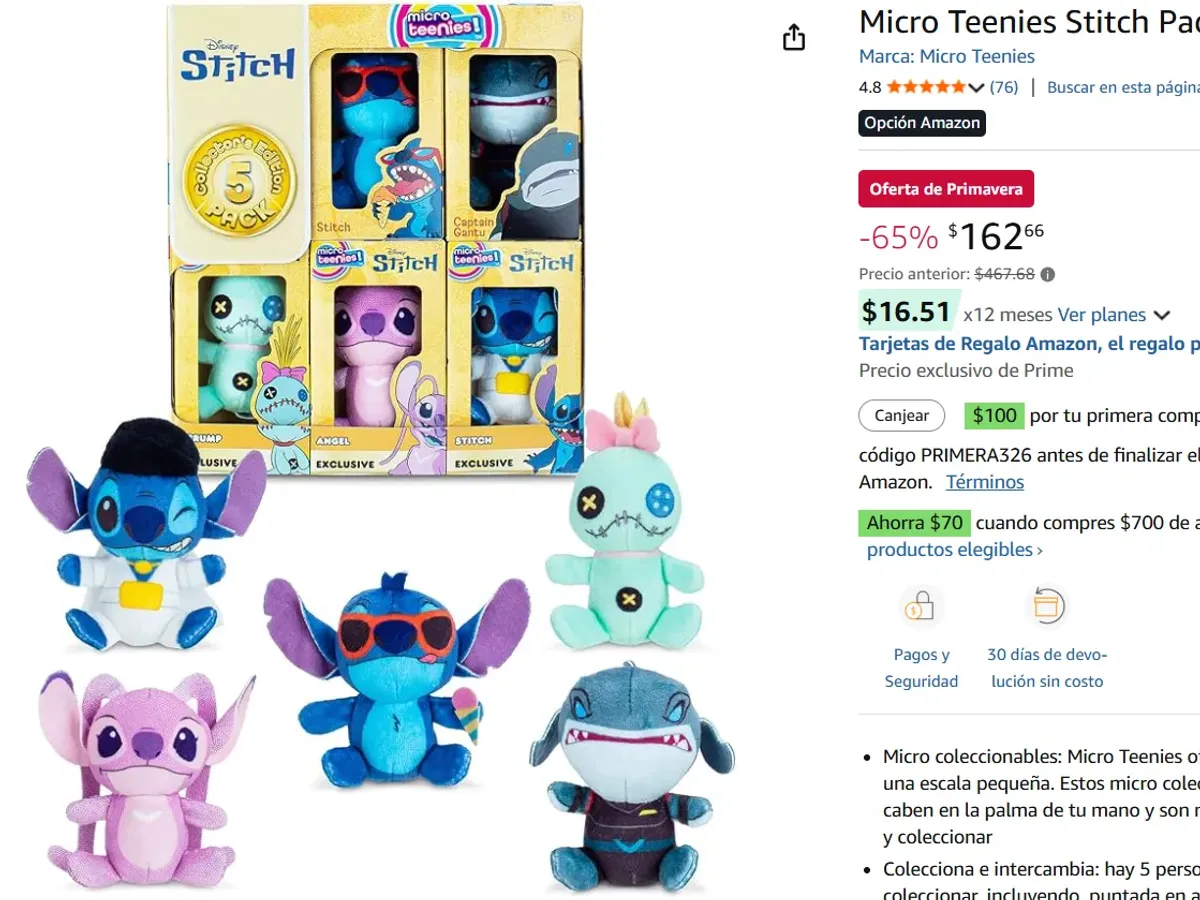The image size is (1200, 900).
Task: Click the Pagos y Seguridad lock icon
Action: [x=921, y=606]
